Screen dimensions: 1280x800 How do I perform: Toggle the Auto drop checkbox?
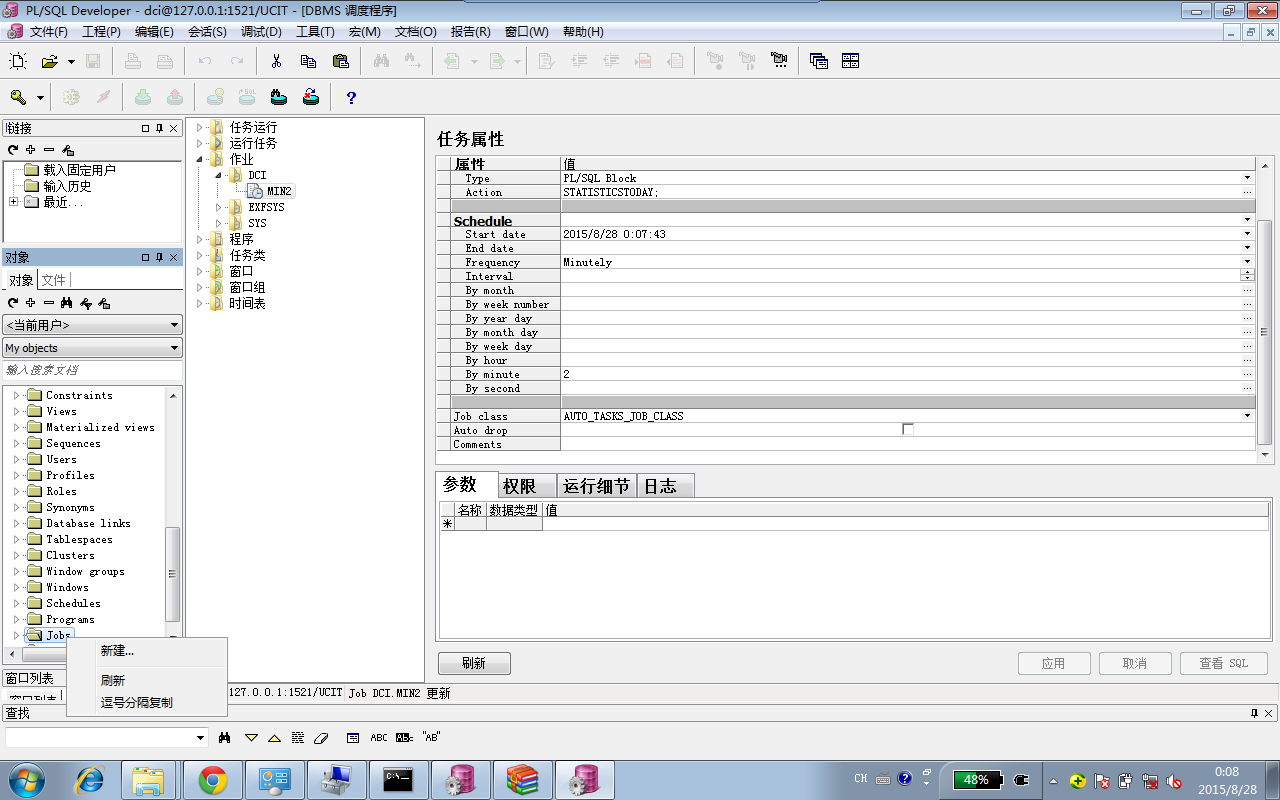908,429
